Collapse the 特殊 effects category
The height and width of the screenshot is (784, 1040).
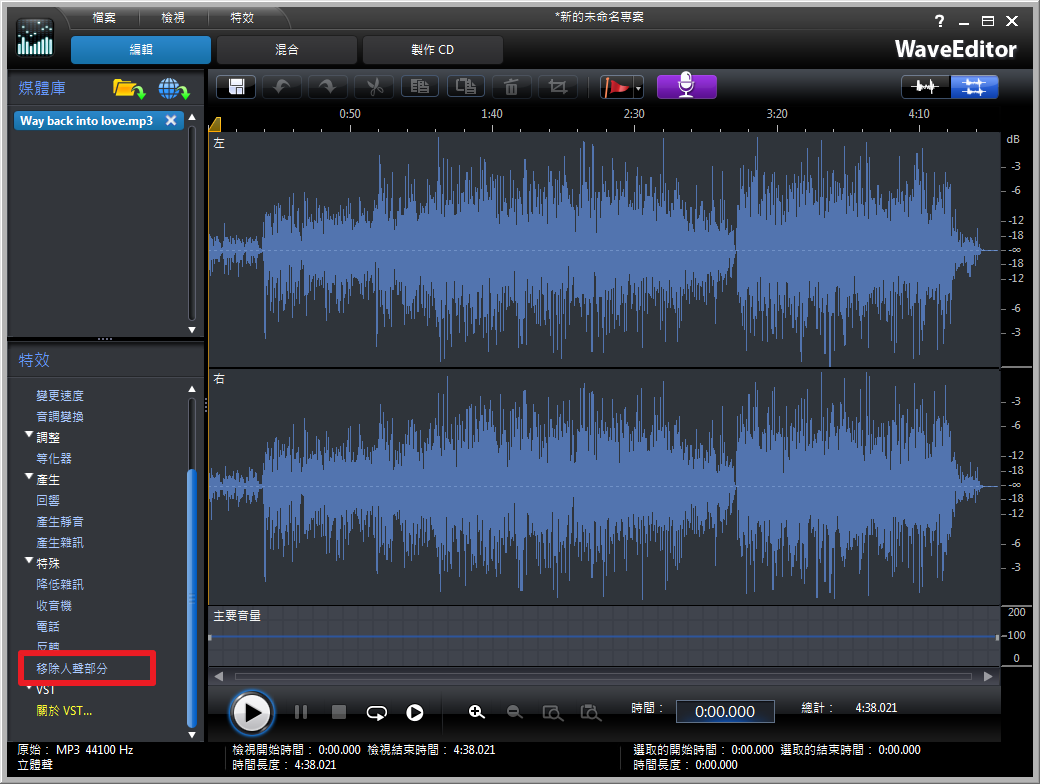[x=29, y=563]
